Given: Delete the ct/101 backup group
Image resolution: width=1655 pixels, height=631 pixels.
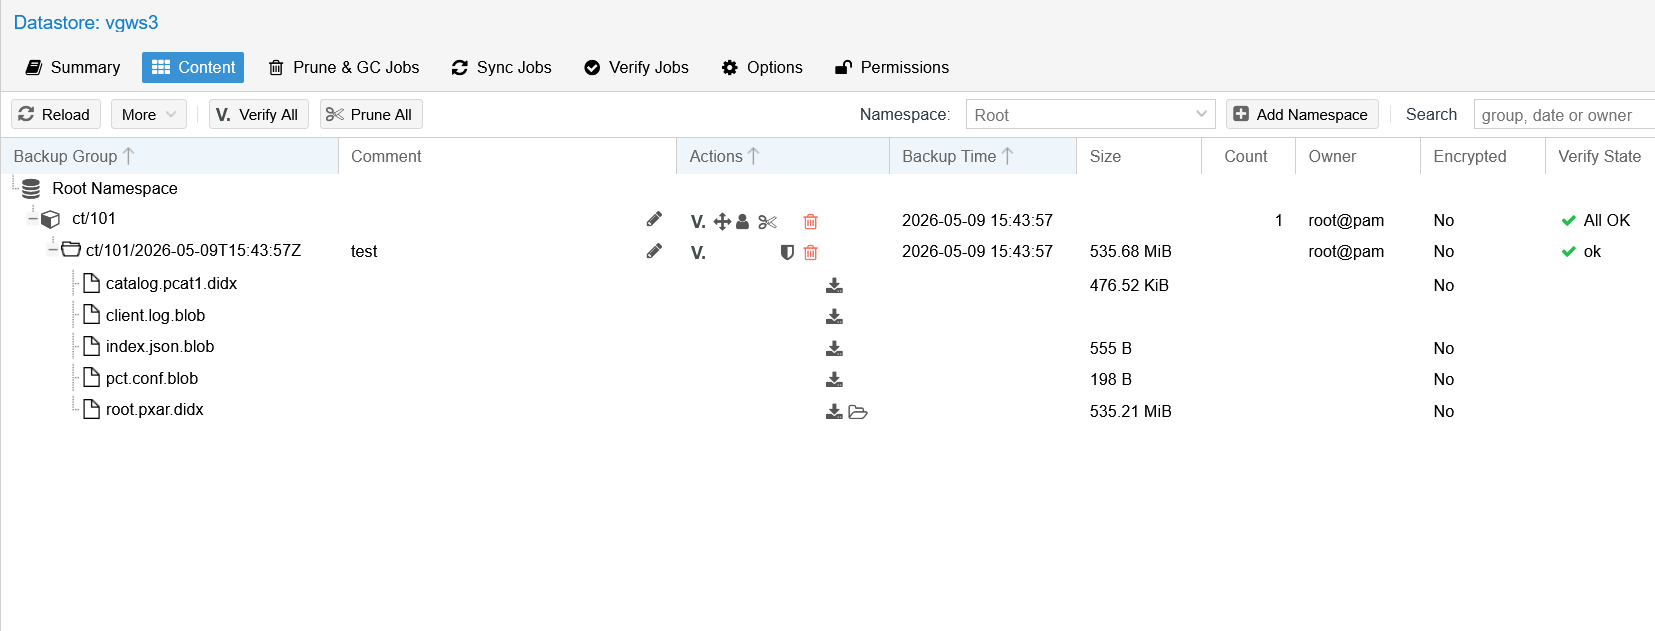Looking at the screenshot, I should (811, 222).
